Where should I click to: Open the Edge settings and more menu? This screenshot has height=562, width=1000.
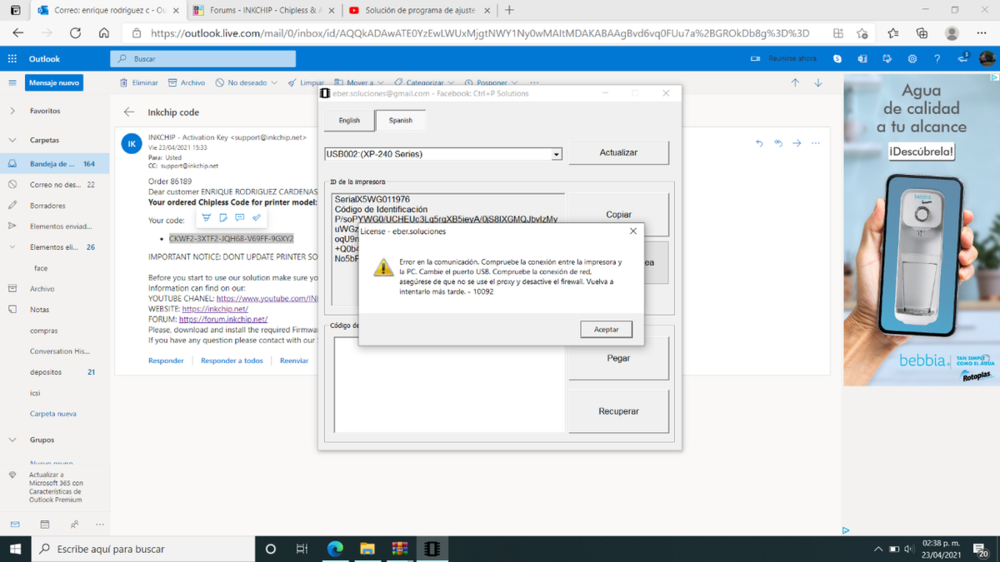pyautogui.click(x=982, y=33)
